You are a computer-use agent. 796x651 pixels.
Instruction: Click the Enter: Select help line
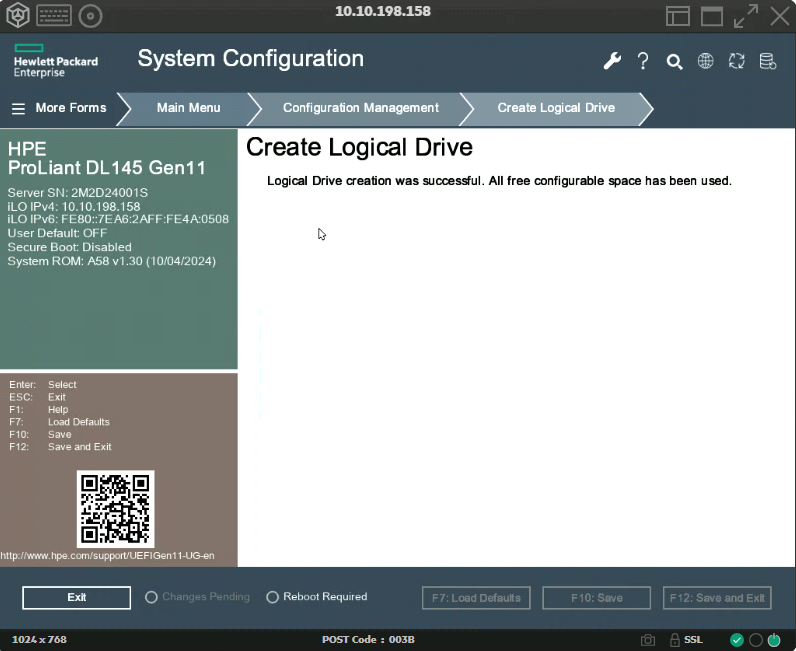coord(43,384)
